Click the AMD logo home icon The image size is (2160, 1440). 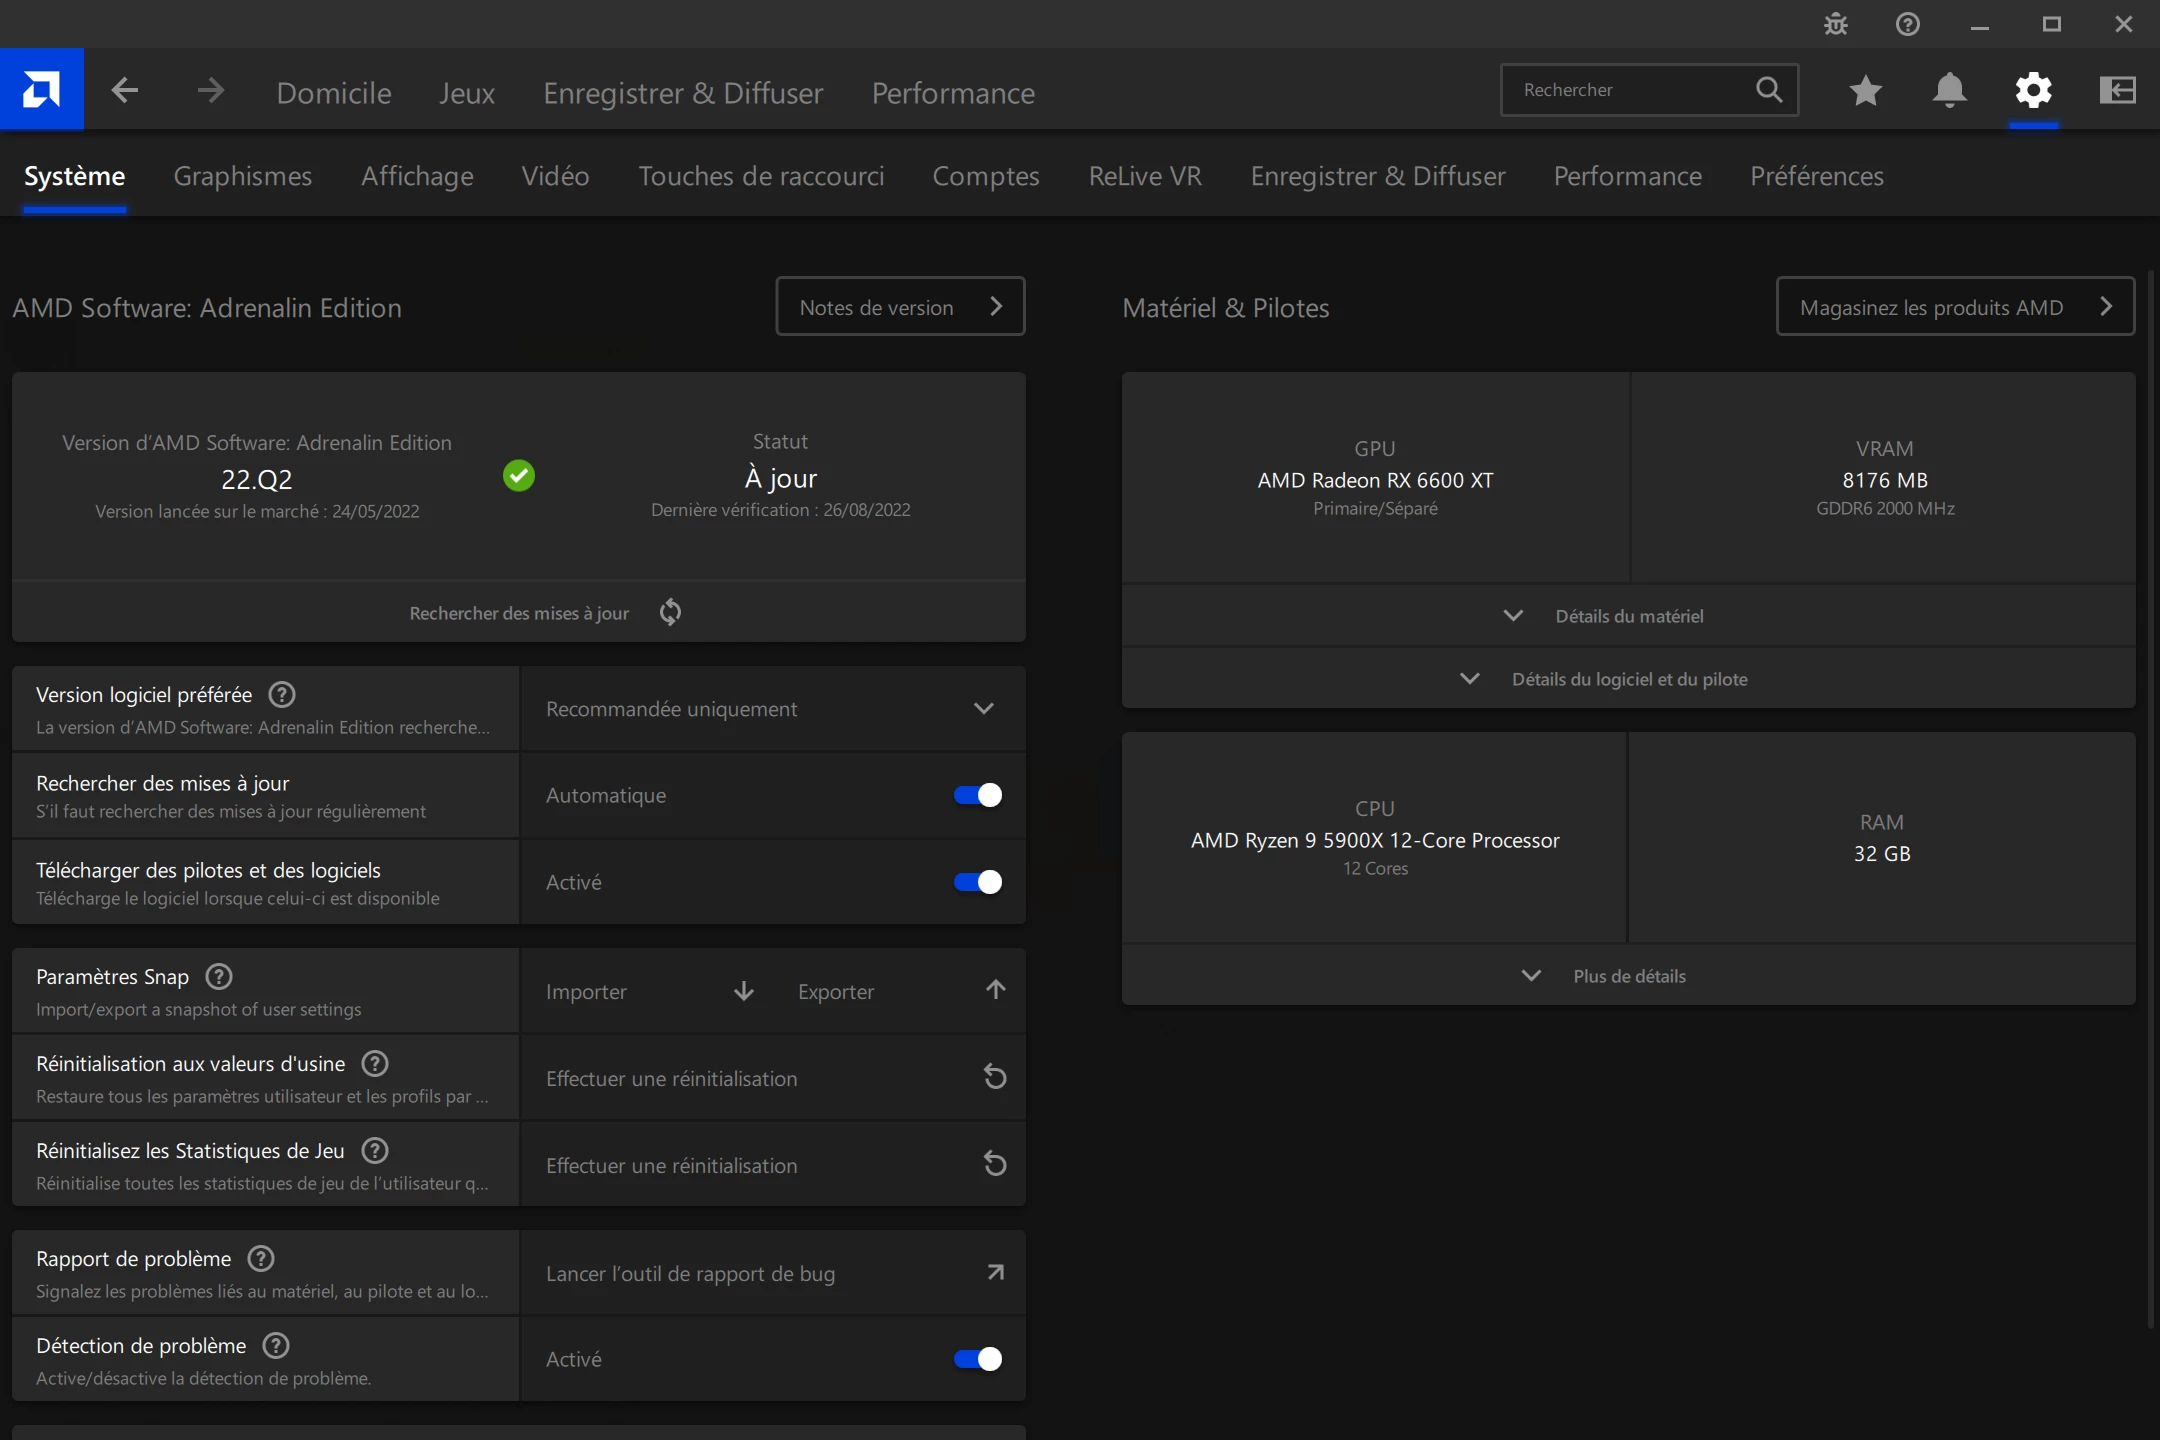(x=41, y=90)
